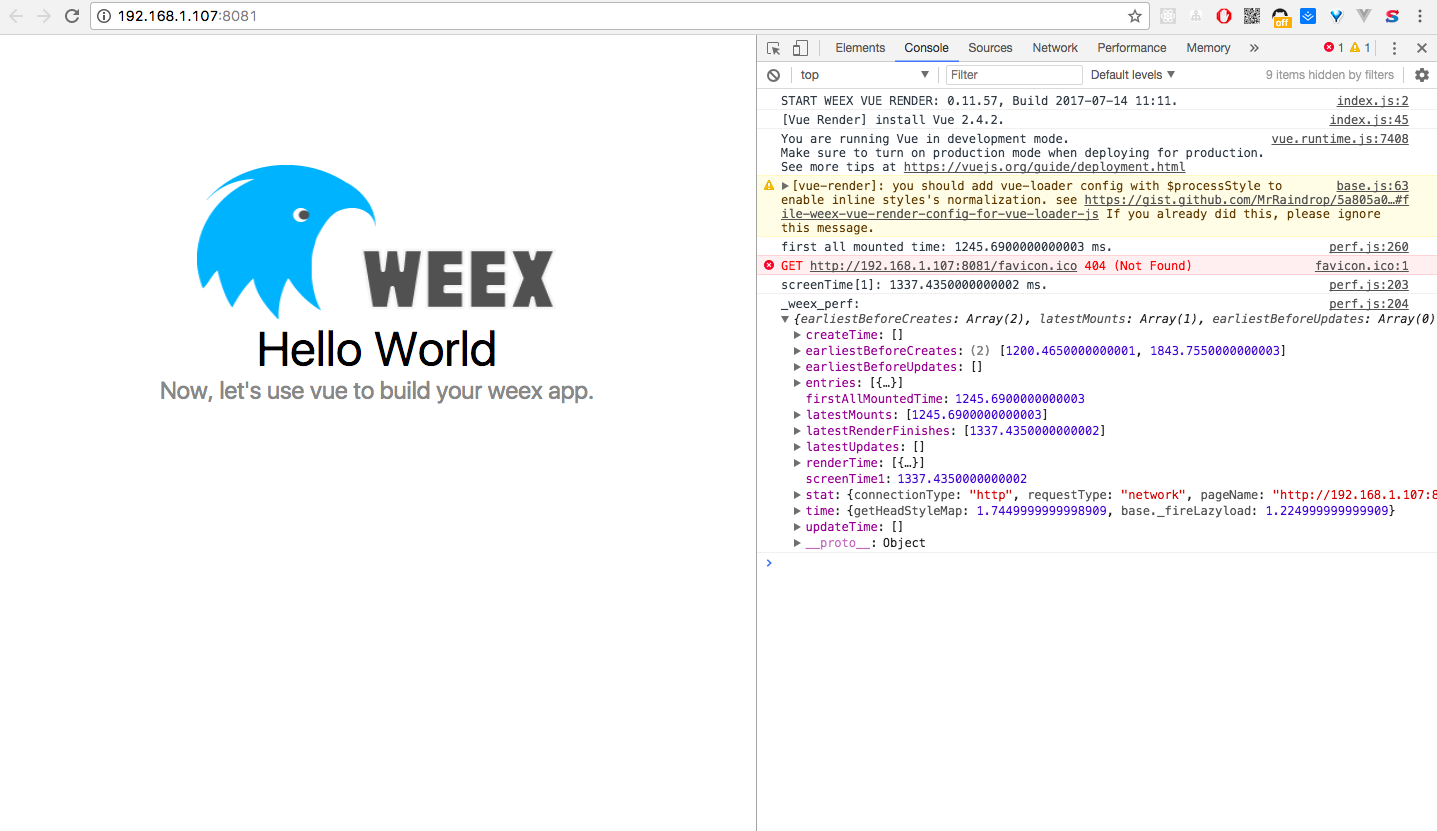Viewport: 1437px width, 831px height.
Task: Open the failed favicon.ico request URL
Action: [x=943, y=266]
